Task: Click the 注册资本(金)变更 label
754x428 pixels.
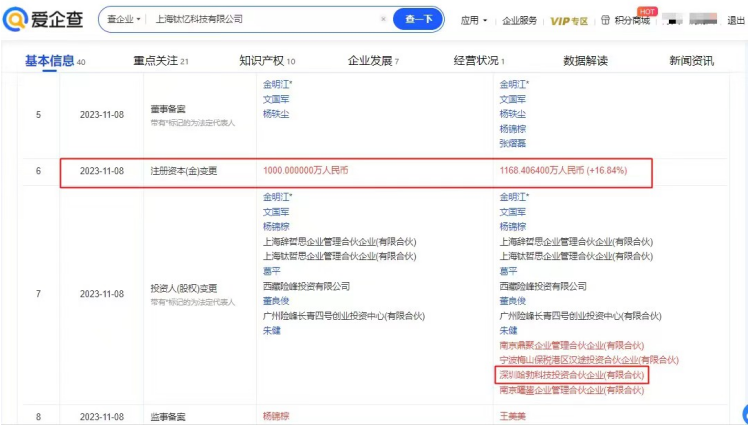Action: pos(184,171)
